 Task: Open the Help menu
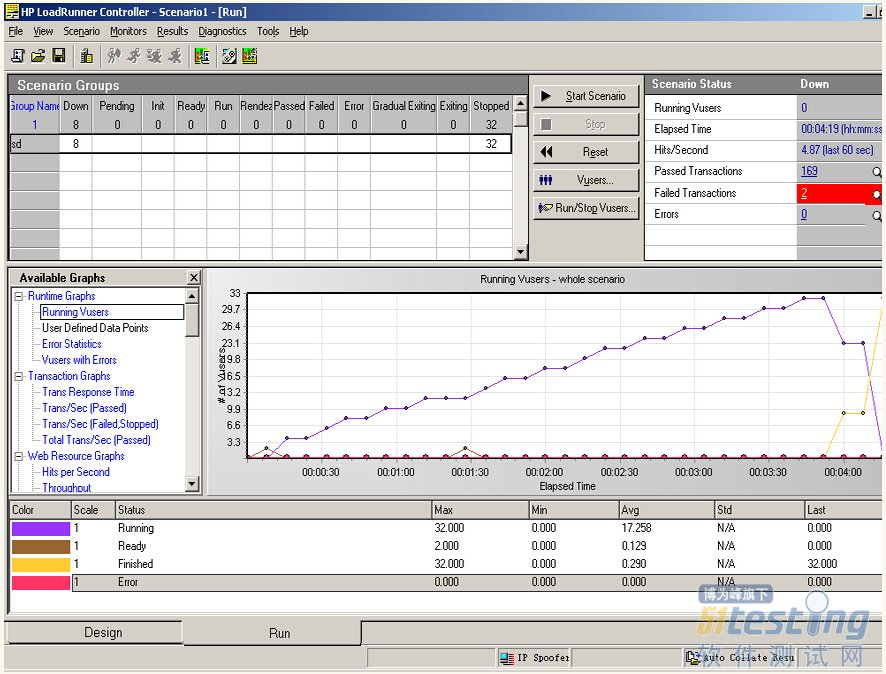(x=299, y=31)
